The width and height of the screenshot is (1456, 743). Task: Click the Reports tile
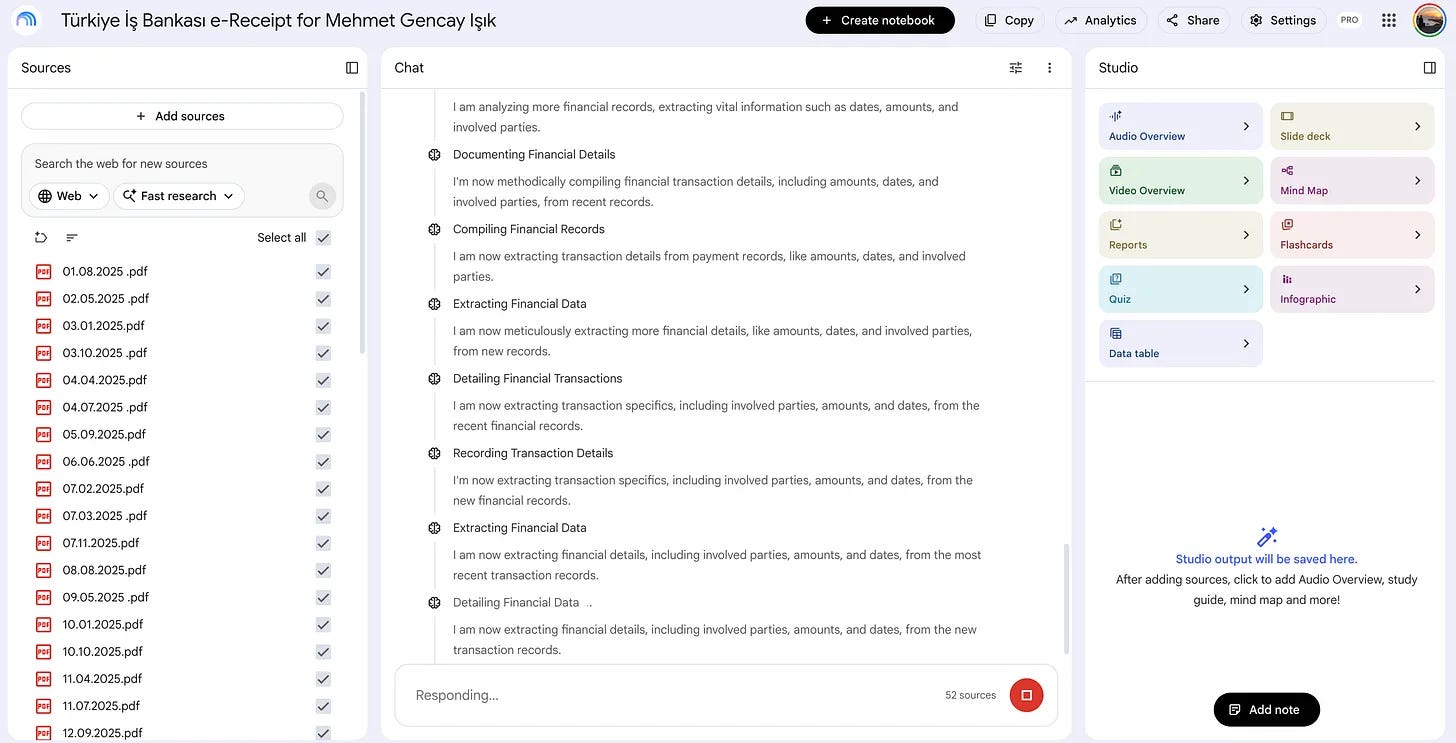tap(1181, 235)
